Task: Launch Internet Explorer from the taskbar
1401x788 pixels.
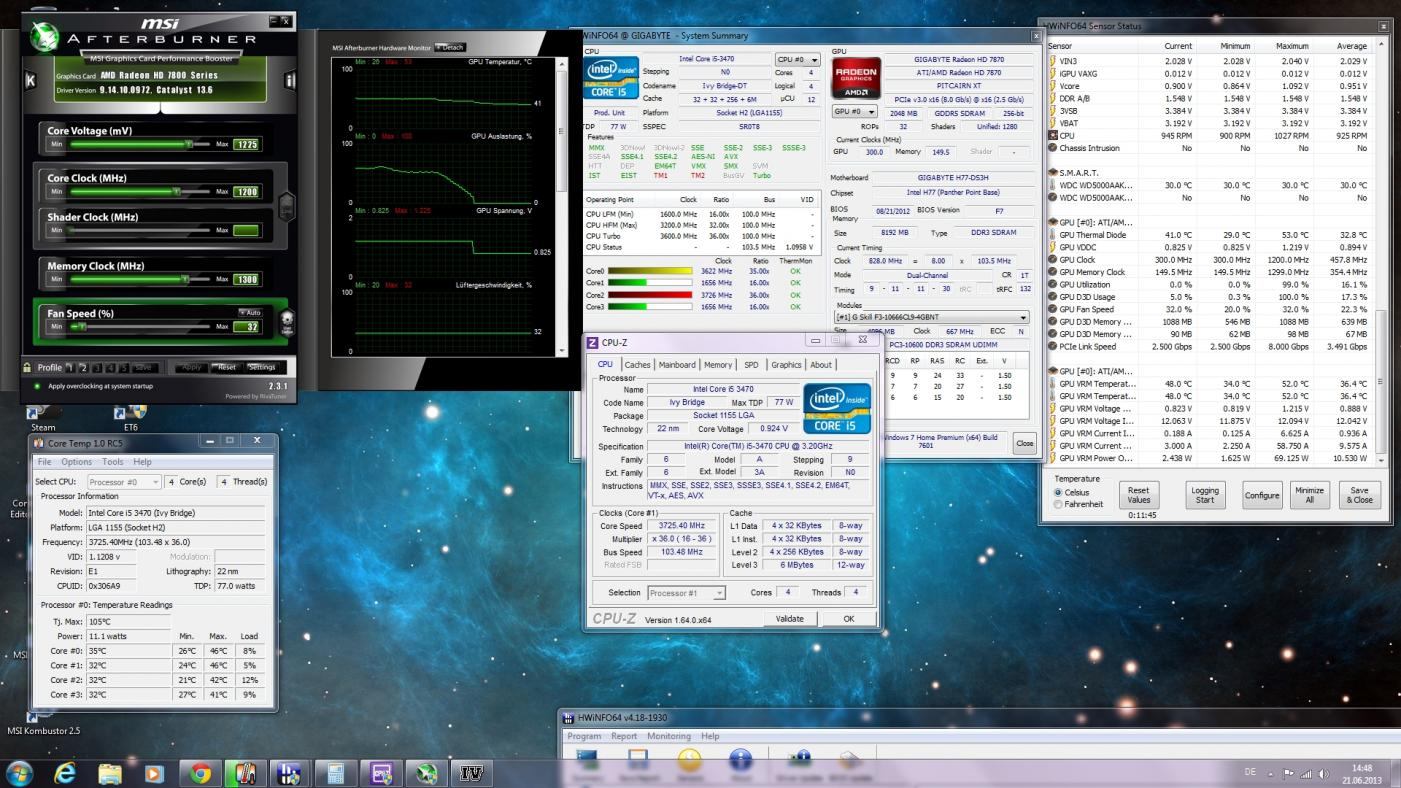Action: (x=65, y=773)
